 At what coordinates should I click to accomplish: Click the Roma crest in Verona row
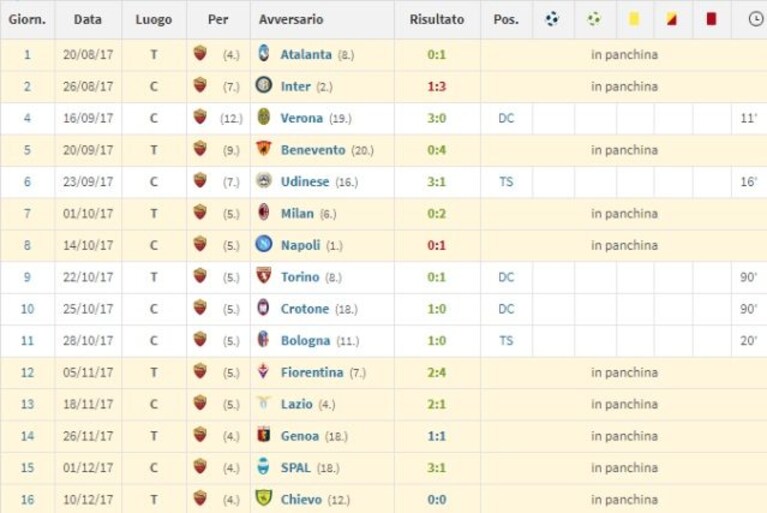tap(200, 117)
